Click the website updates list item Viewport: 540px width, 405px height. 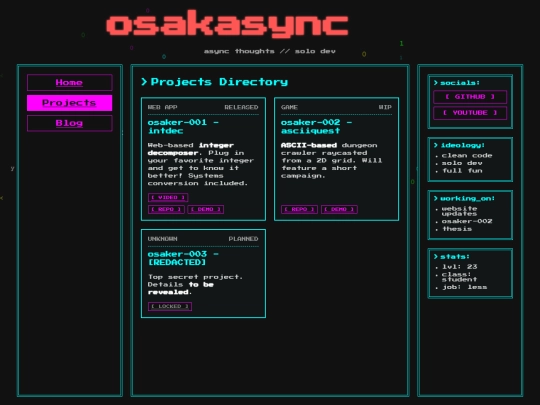(x=459, y=211)
